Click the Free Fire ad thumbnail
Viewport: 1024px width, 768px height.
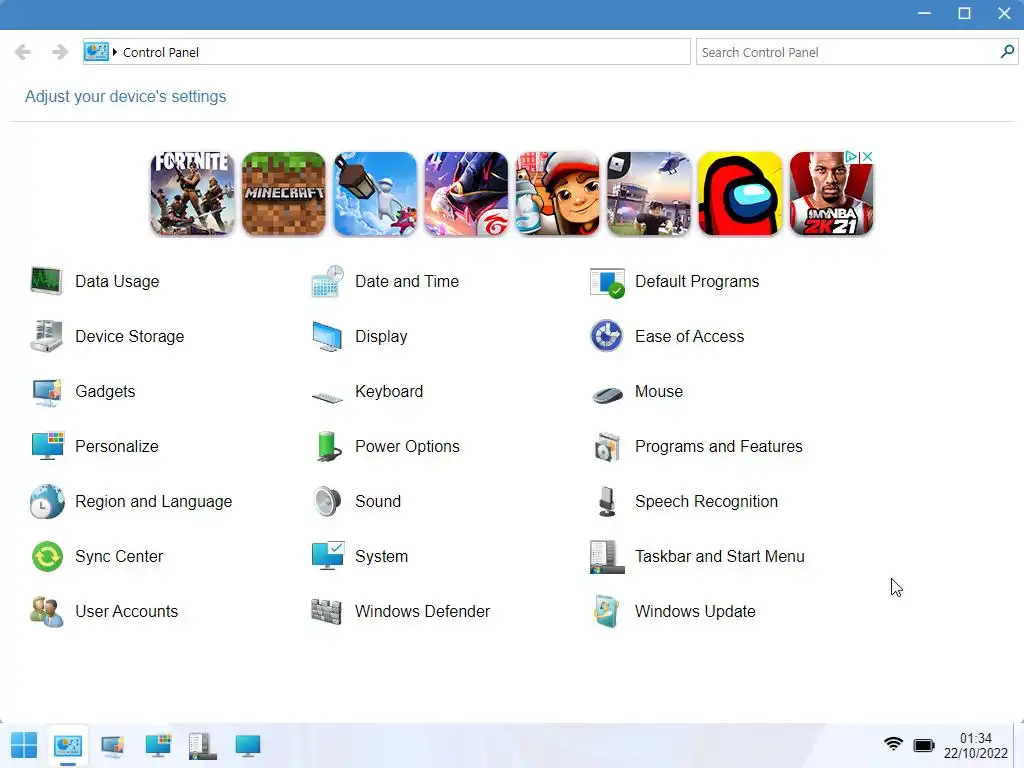(x=466, y=193)
